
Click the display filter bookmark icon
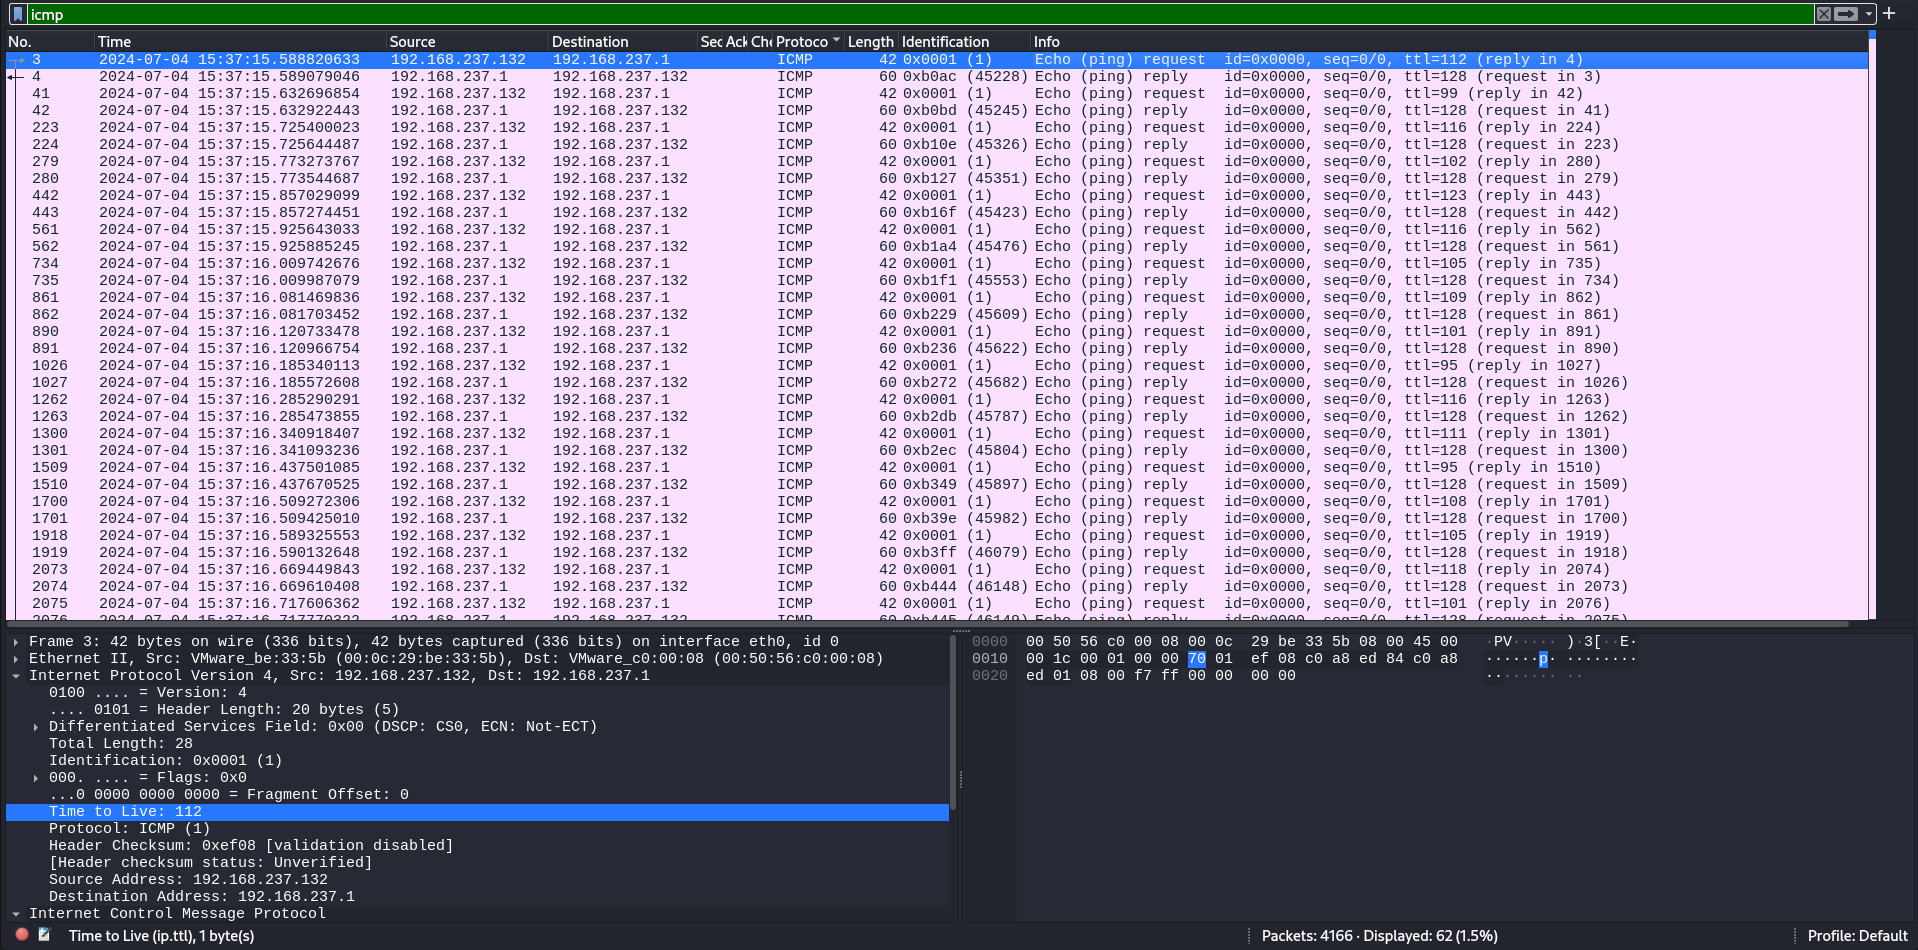coord(17,14)
